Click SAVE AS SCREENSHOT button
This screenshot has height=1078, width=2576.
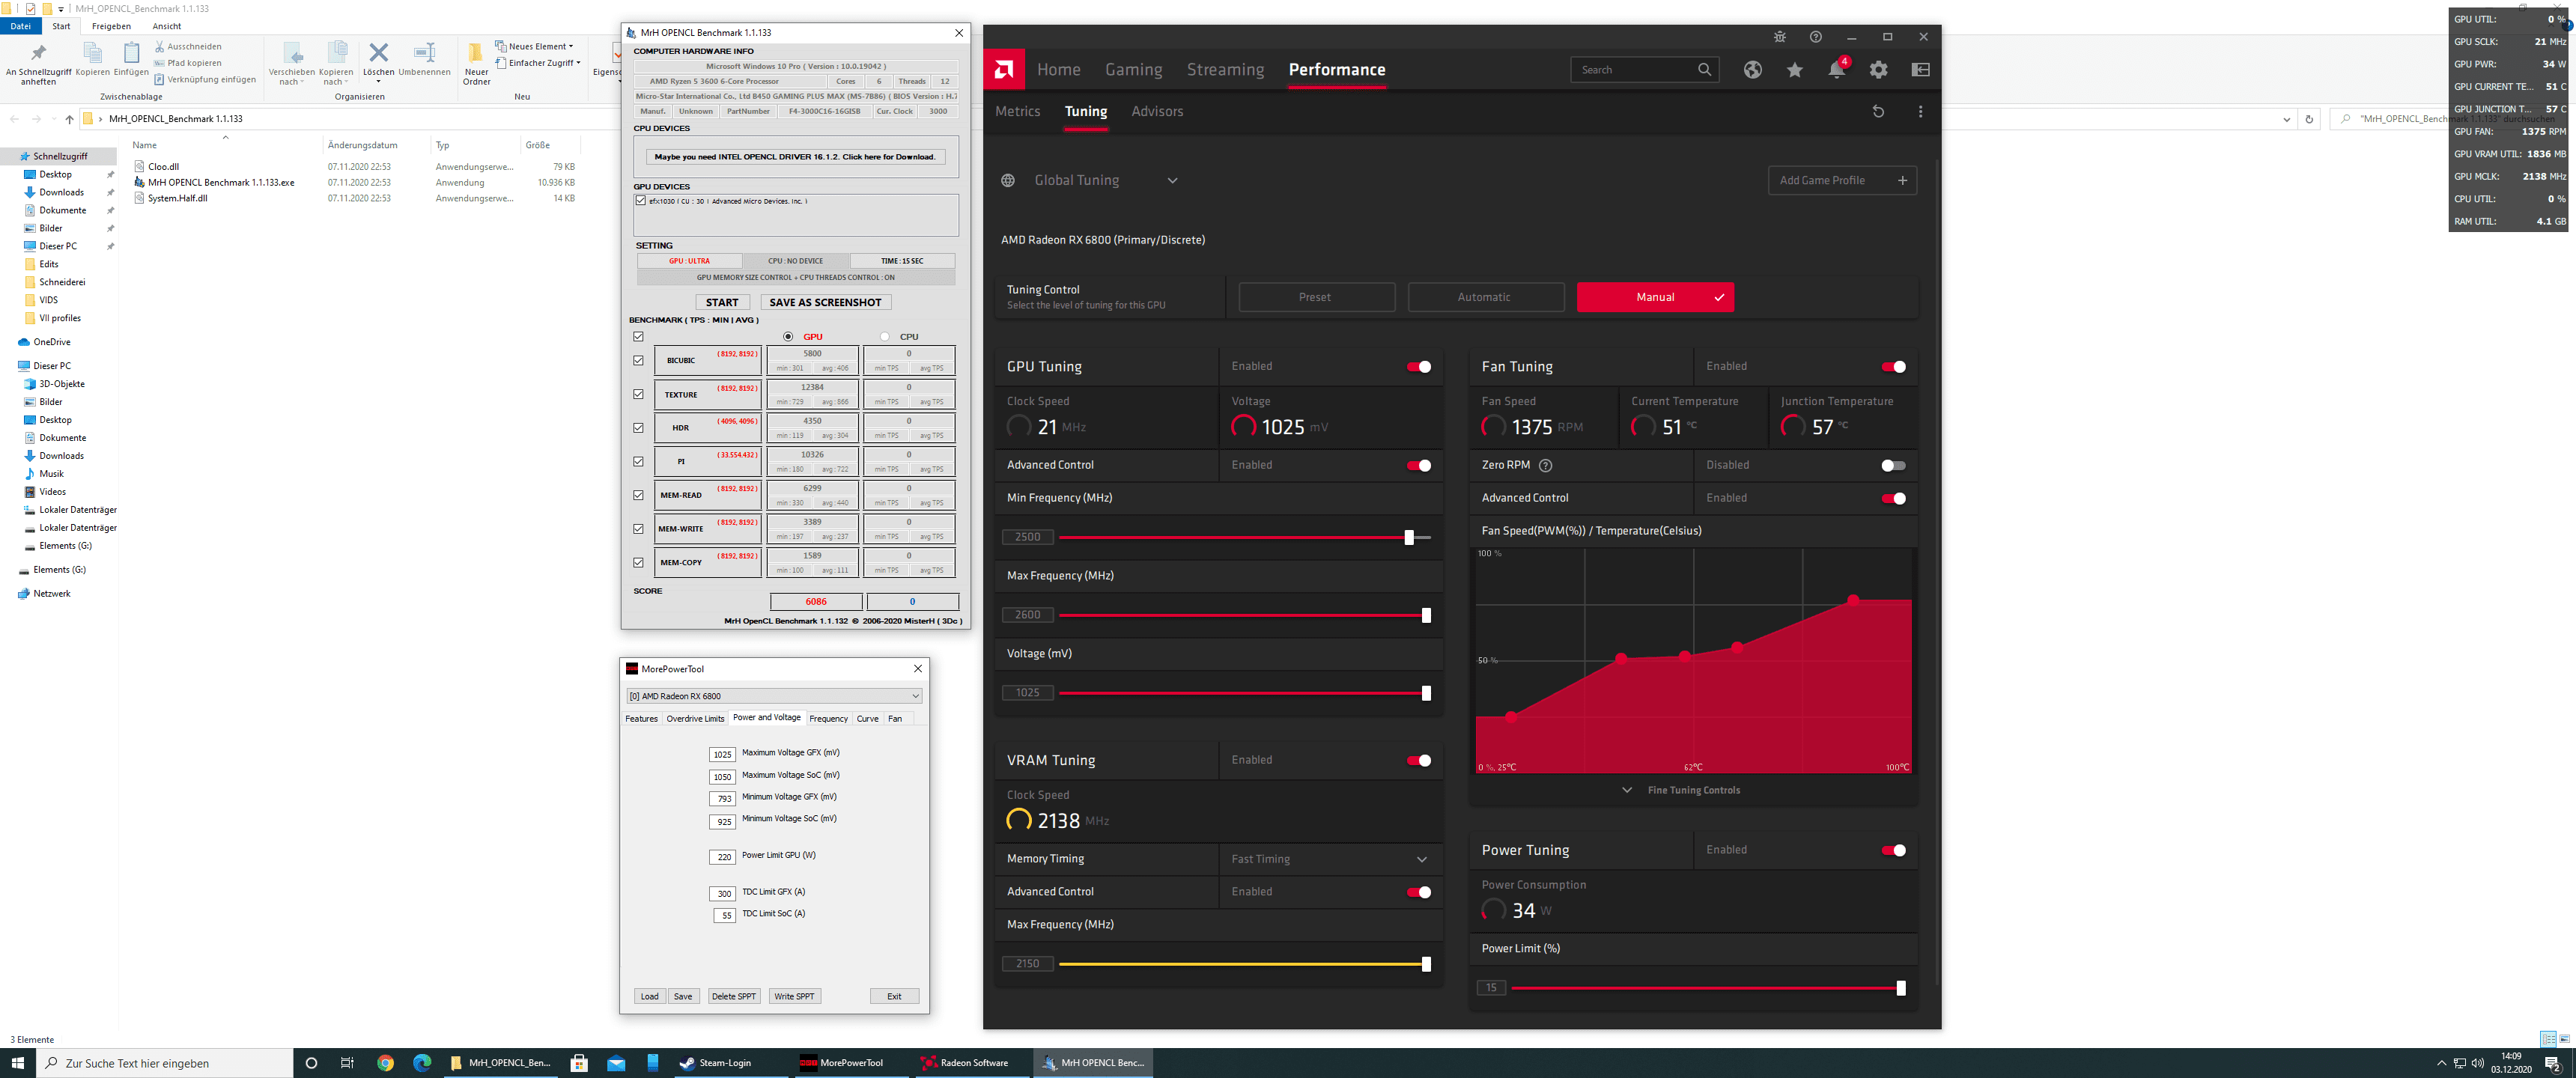pyautogui.click(x=825, y=302)
